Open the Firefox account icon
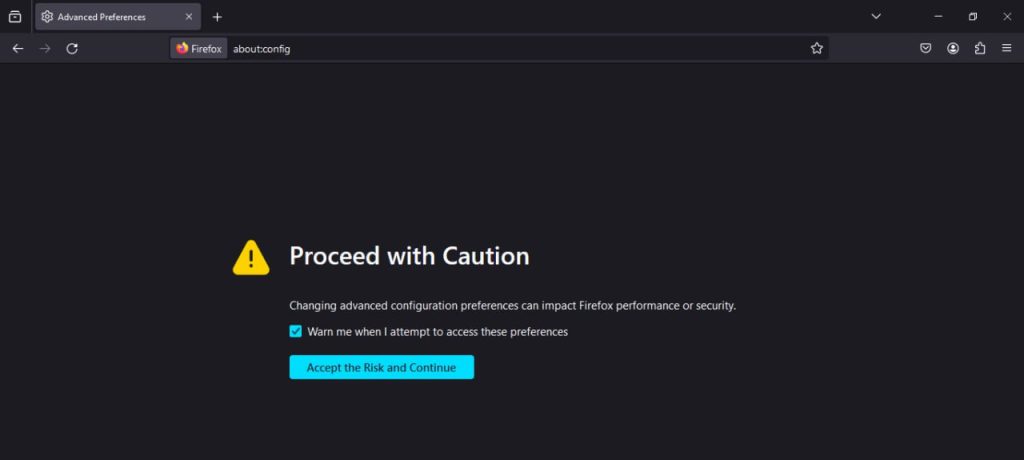 (x=953, y=48)
